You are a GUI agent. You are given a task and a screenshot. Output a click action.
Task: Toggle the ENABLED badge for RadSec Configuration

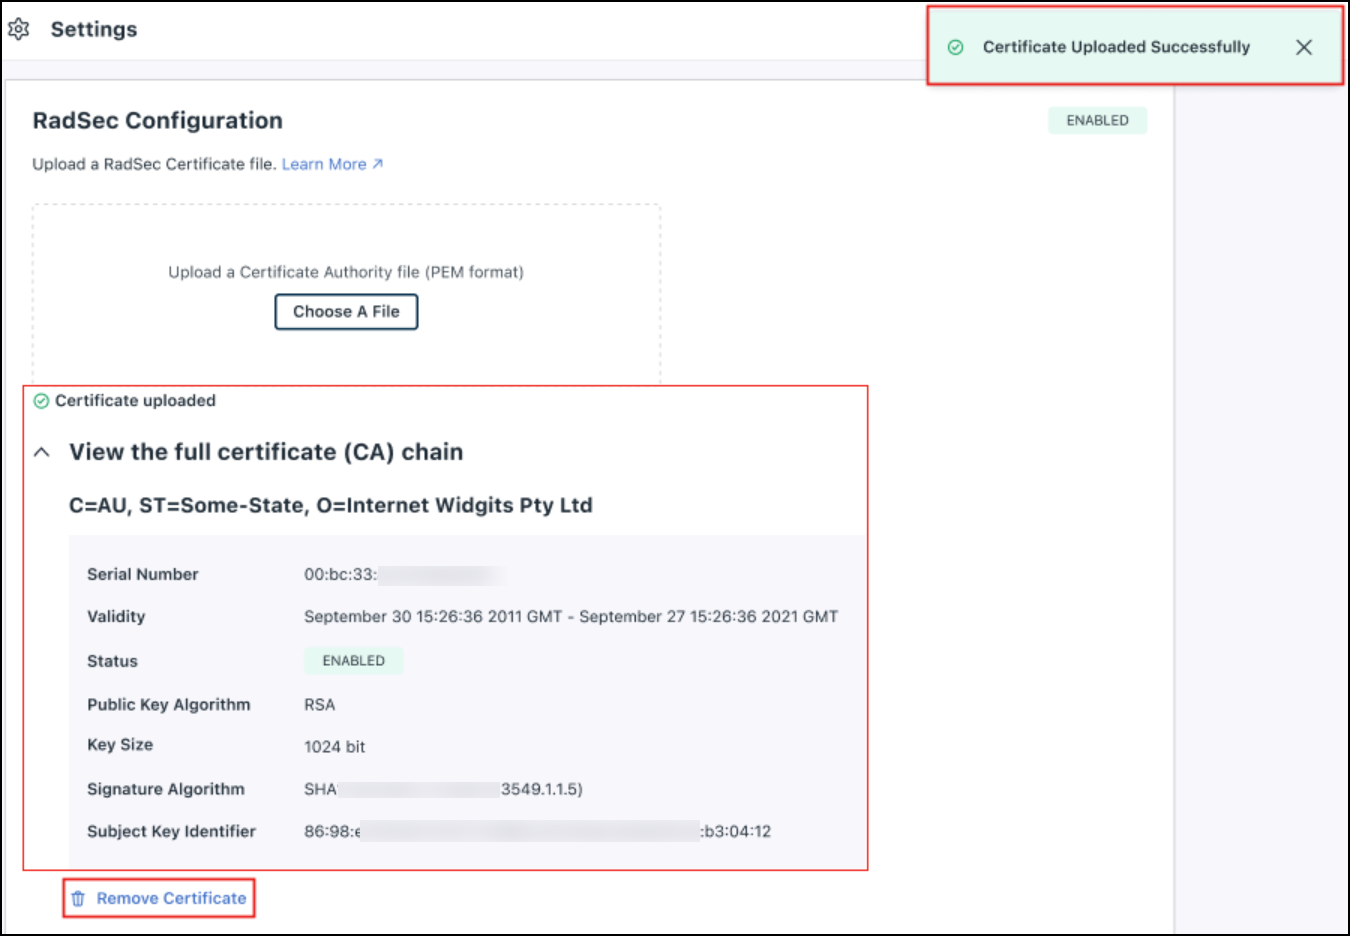1097,119
